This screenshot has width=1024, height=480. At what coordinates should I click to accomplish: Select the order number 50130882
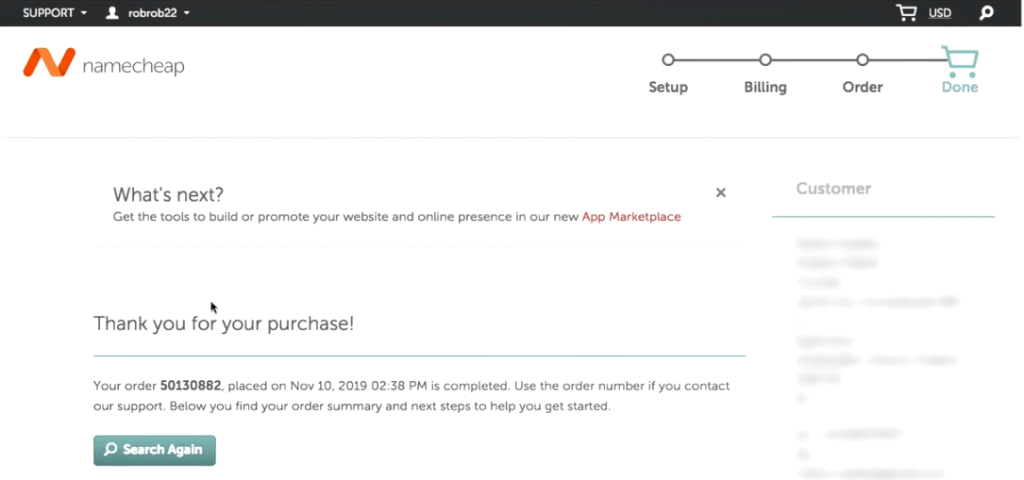point(191,385)
